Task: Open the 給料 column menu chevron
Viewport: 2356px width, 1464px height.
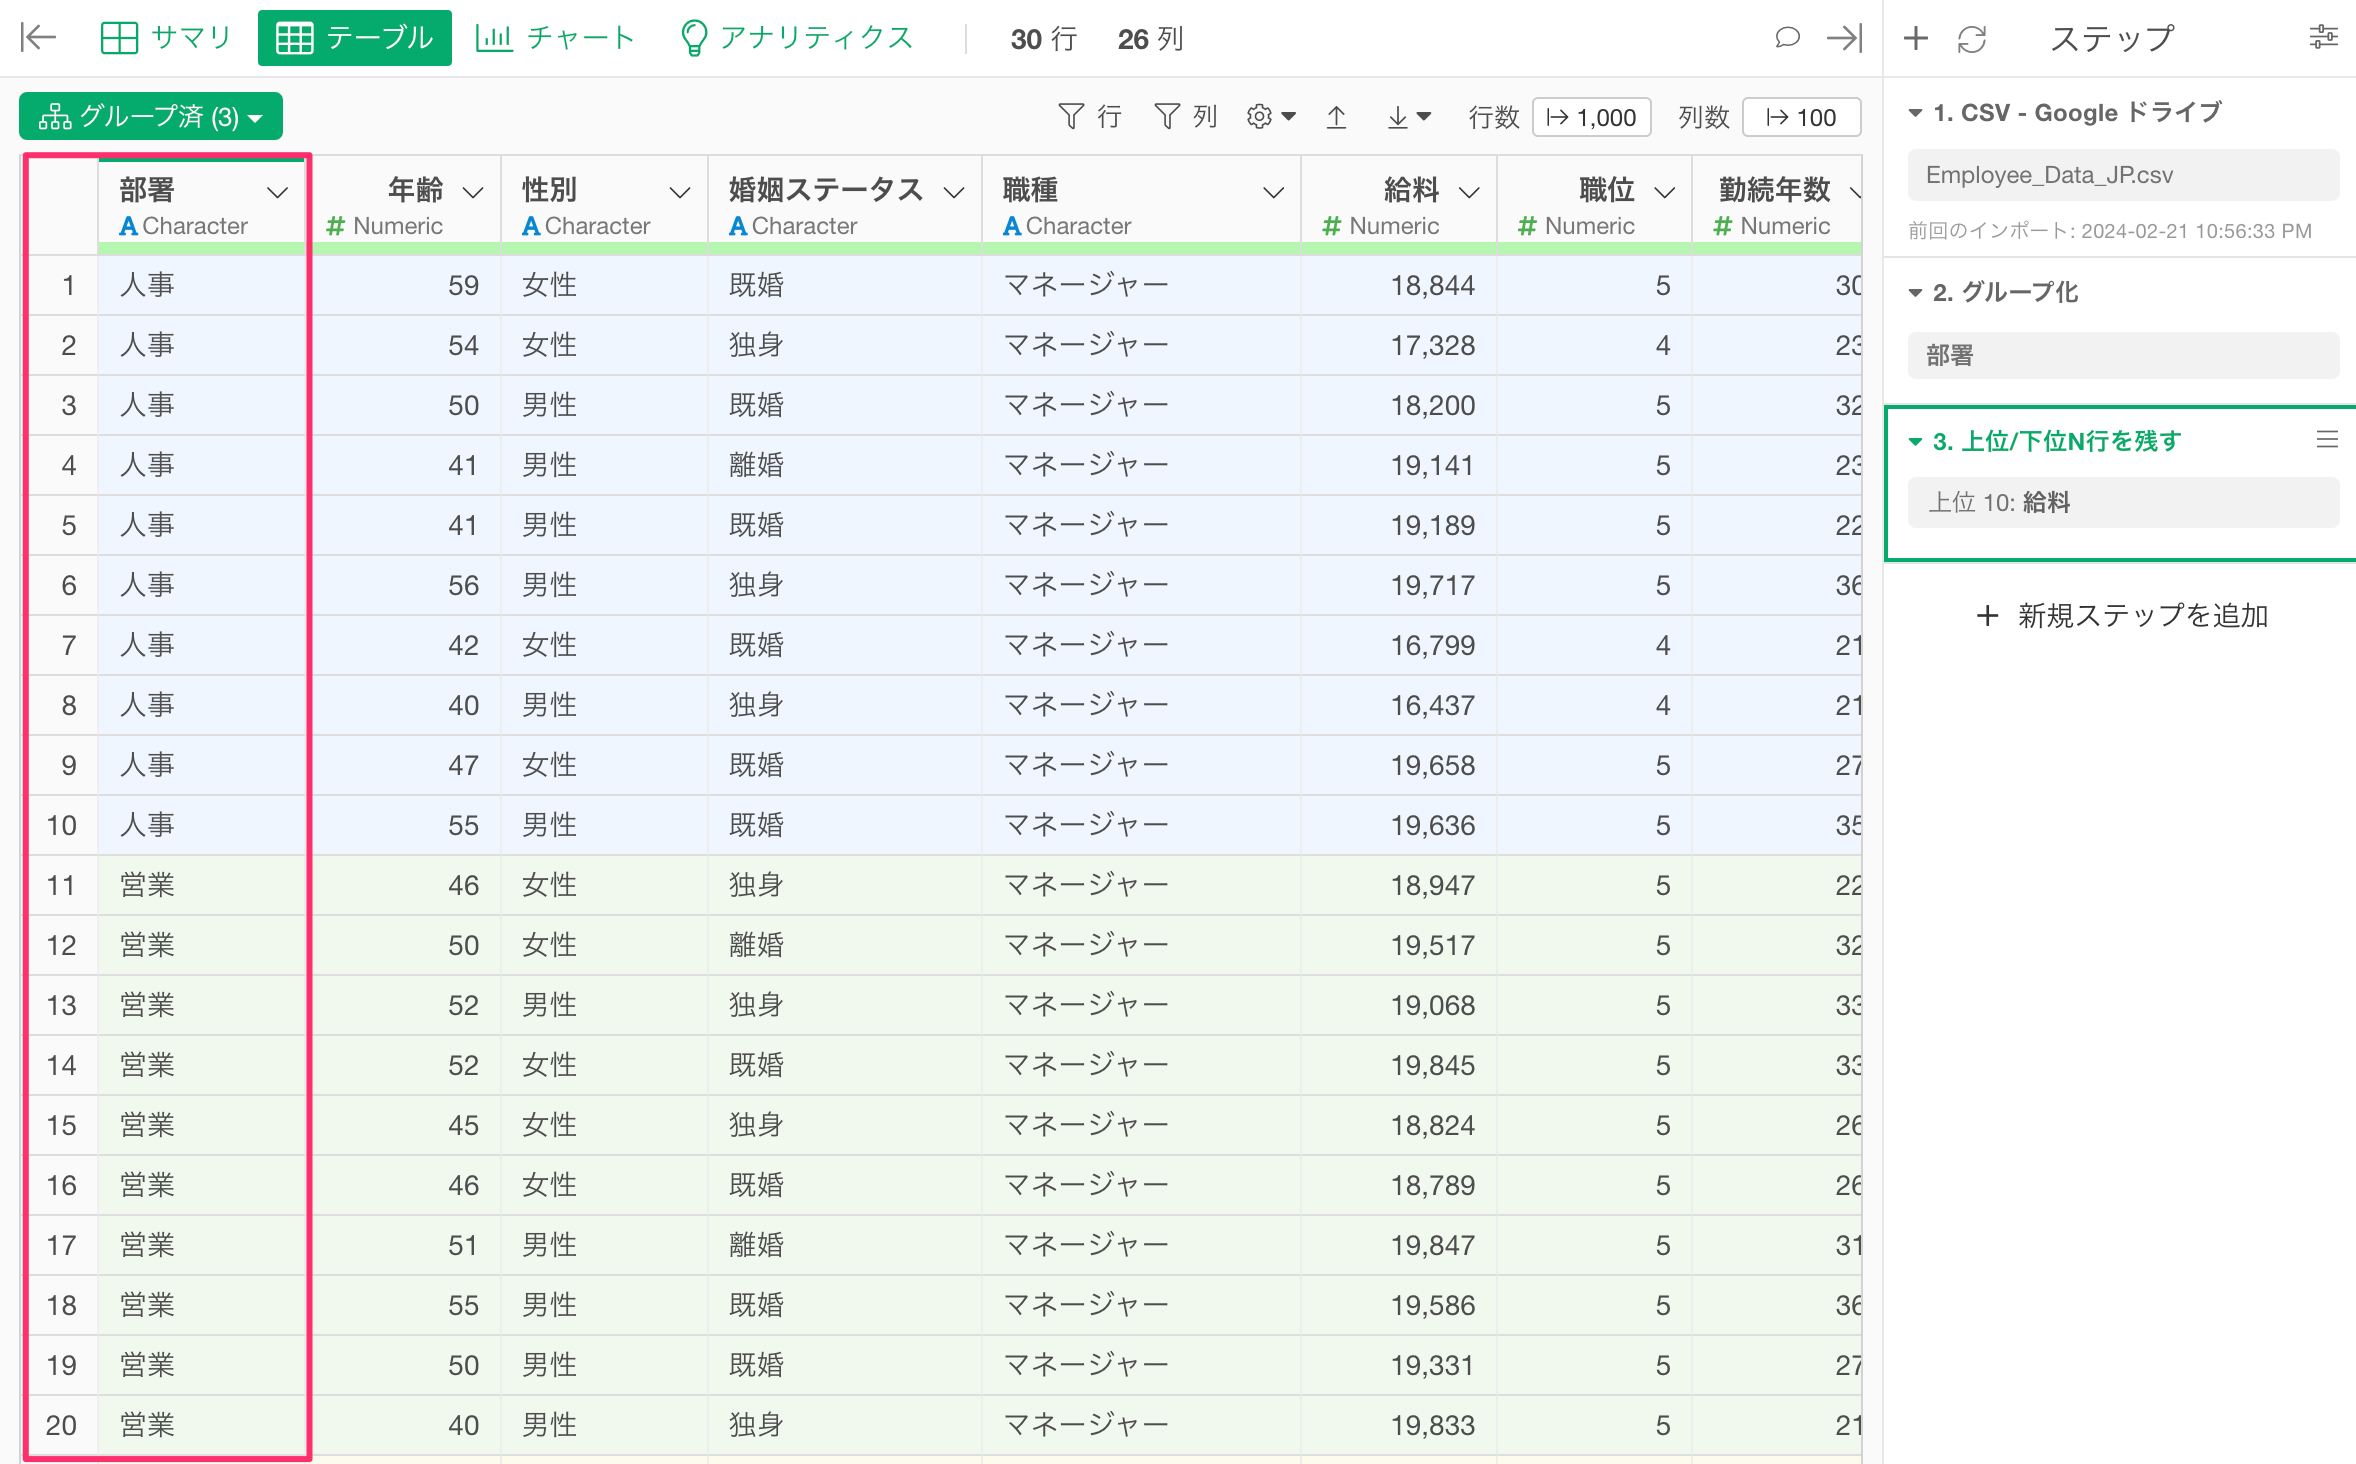Action: (1469, 192)
